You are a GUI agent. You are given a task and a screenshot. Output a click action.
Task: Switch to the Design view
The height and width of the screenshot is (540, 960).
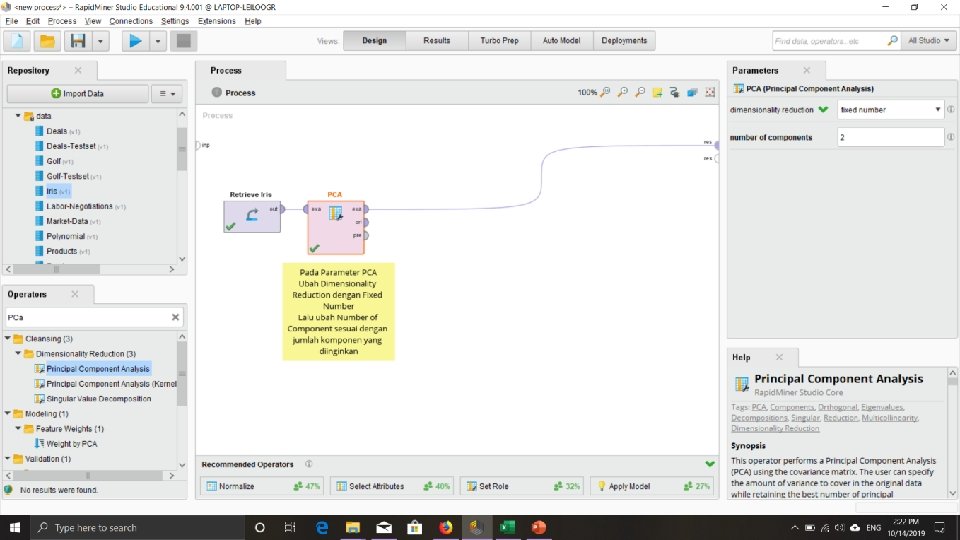click(374, 40)
